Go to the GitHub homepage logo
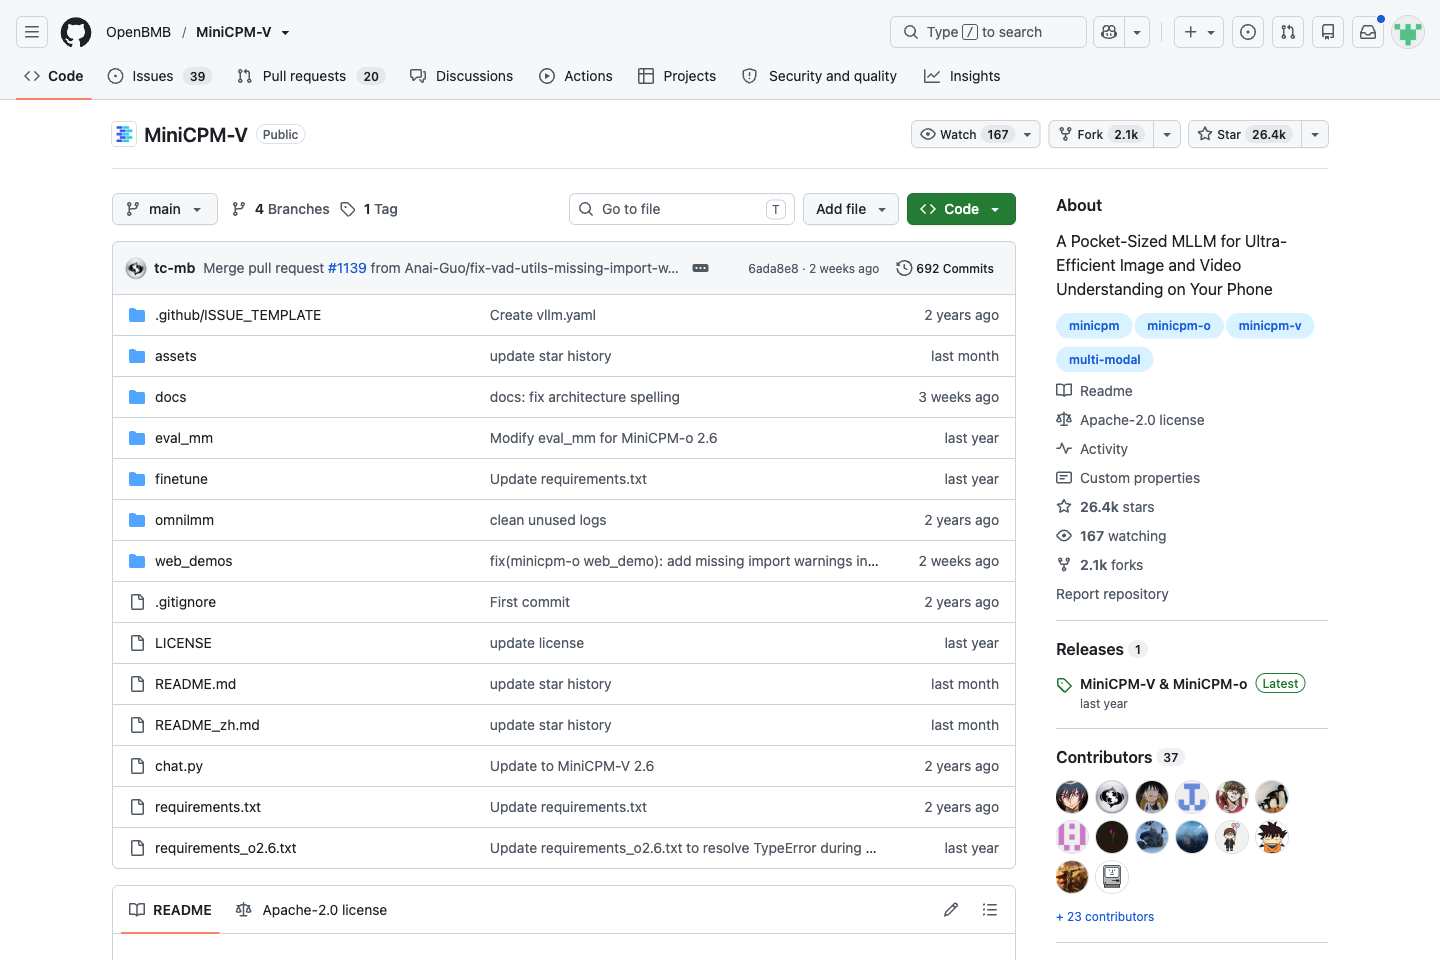Viewport: 1440px width, 960px height. coord(76,32)
